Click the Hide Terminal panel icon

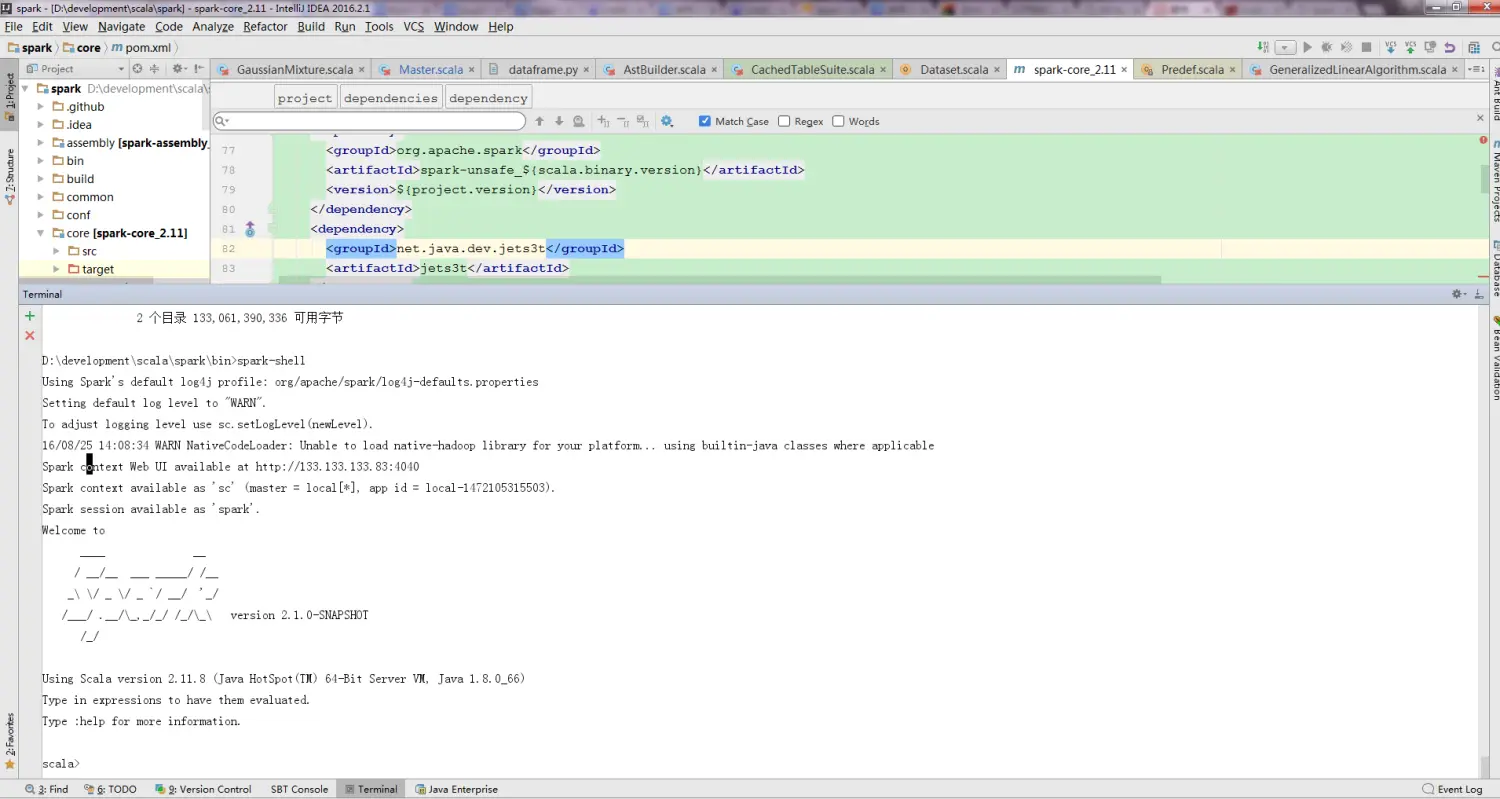[x=1479, y=294]
